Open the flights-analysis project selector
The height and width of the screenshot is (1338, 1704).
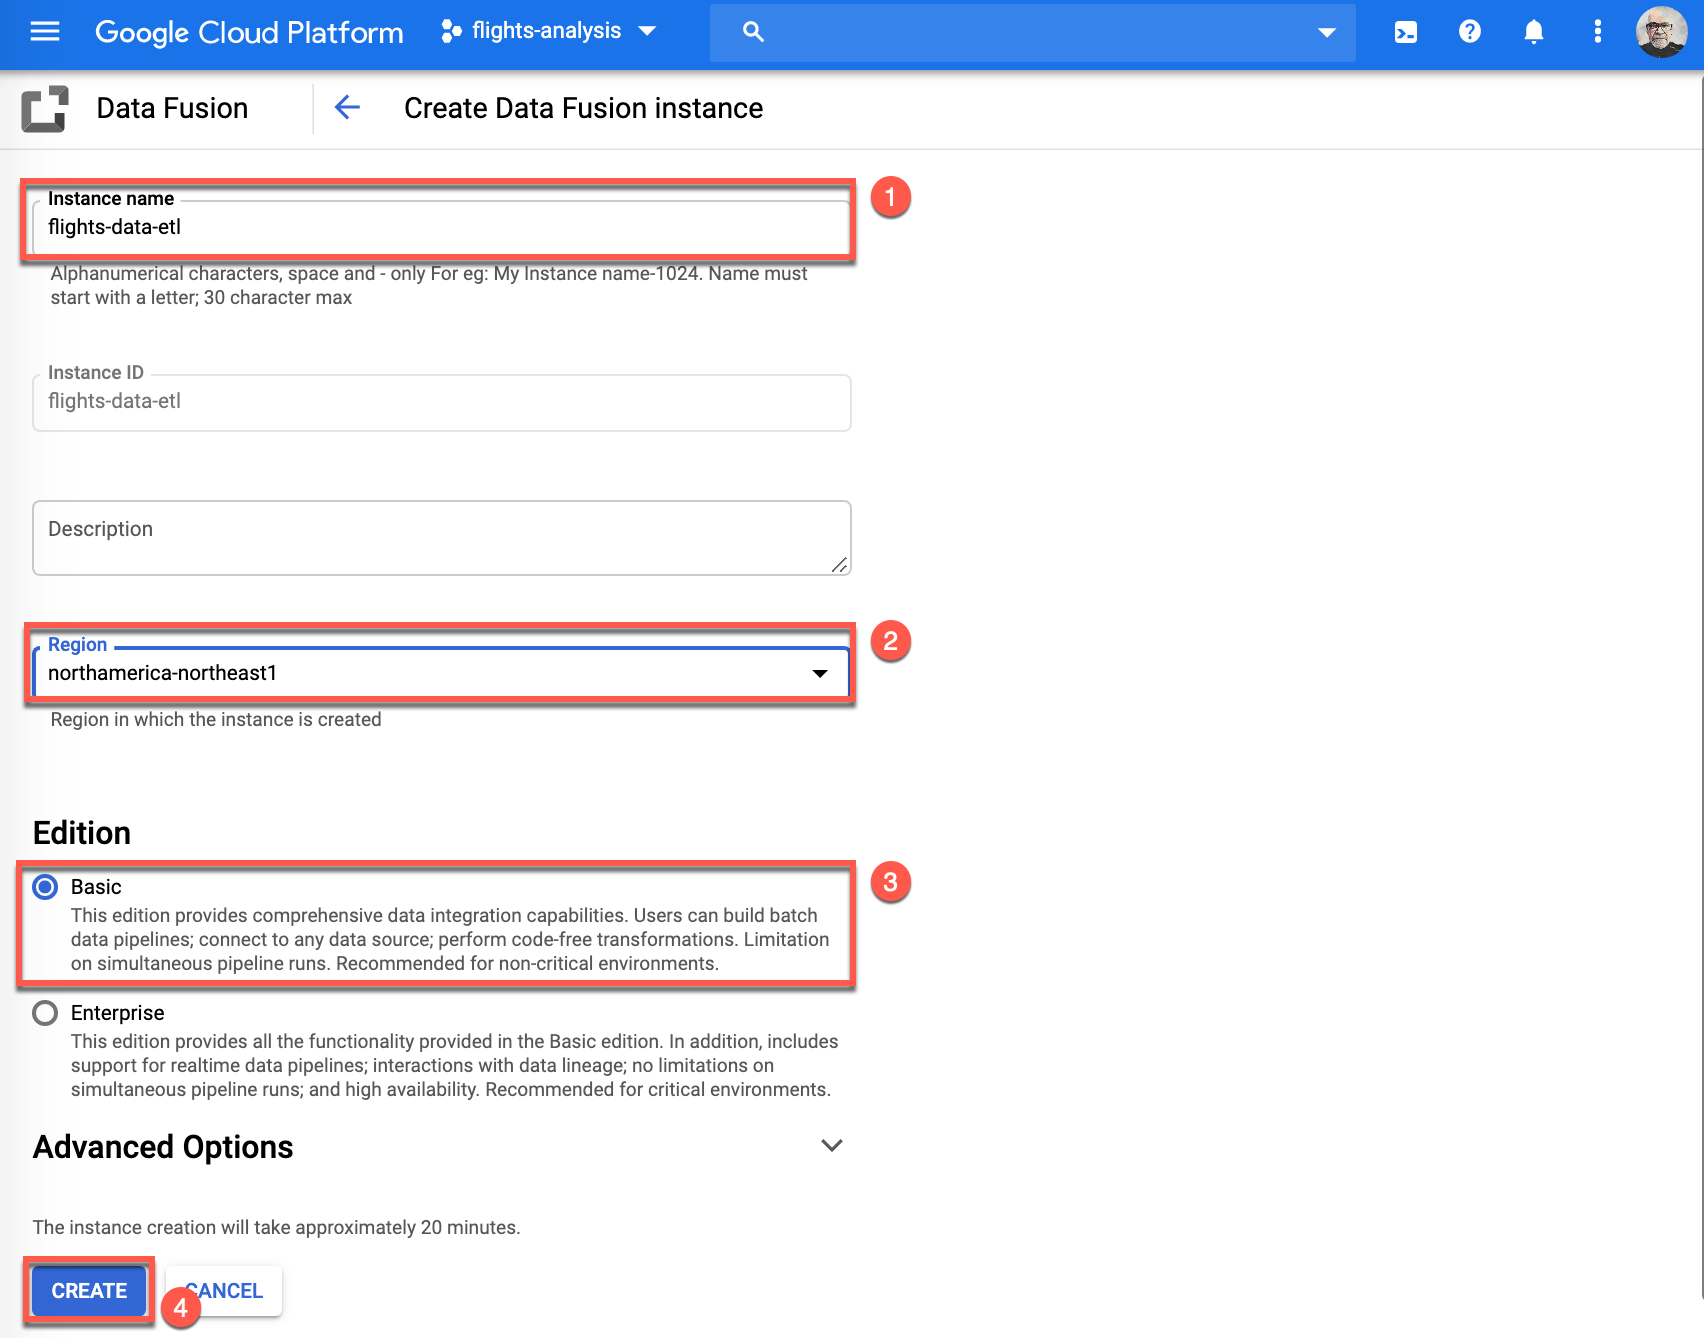click(549, 32)
